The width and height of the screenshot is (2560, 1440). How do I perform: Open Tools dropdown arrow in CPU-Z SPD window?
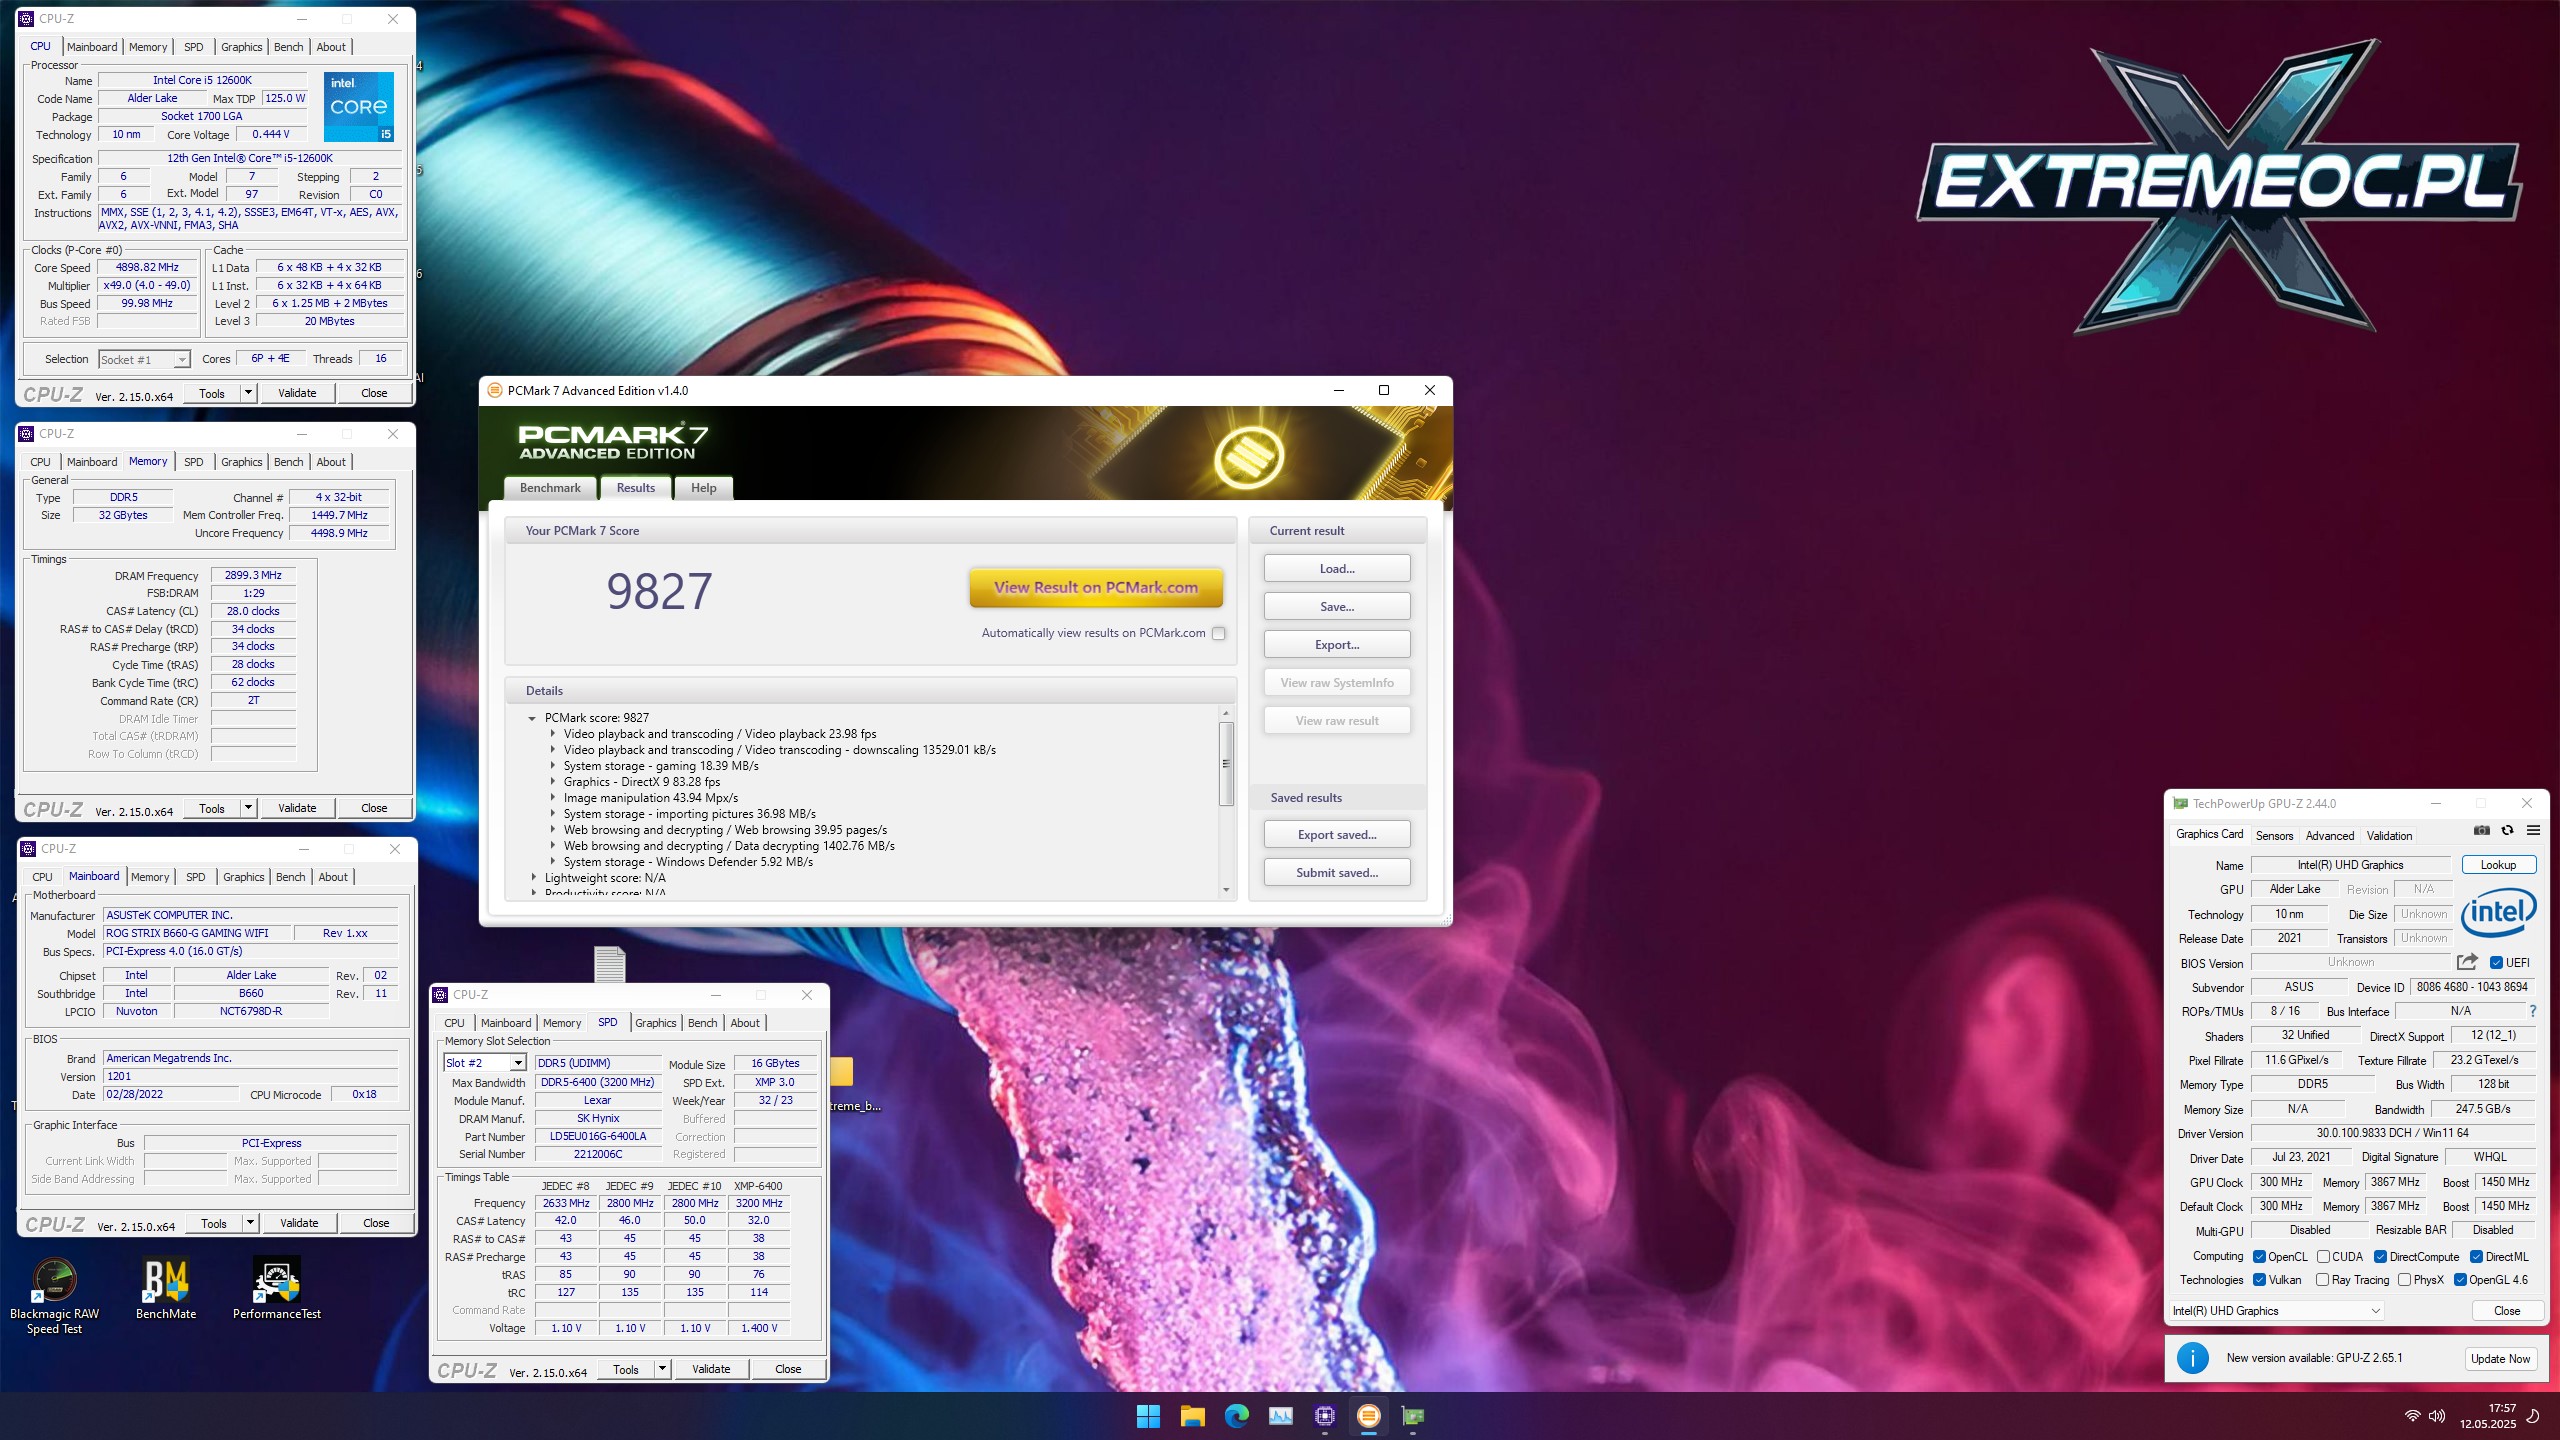pyautogui.click(x=663, y=1369)
